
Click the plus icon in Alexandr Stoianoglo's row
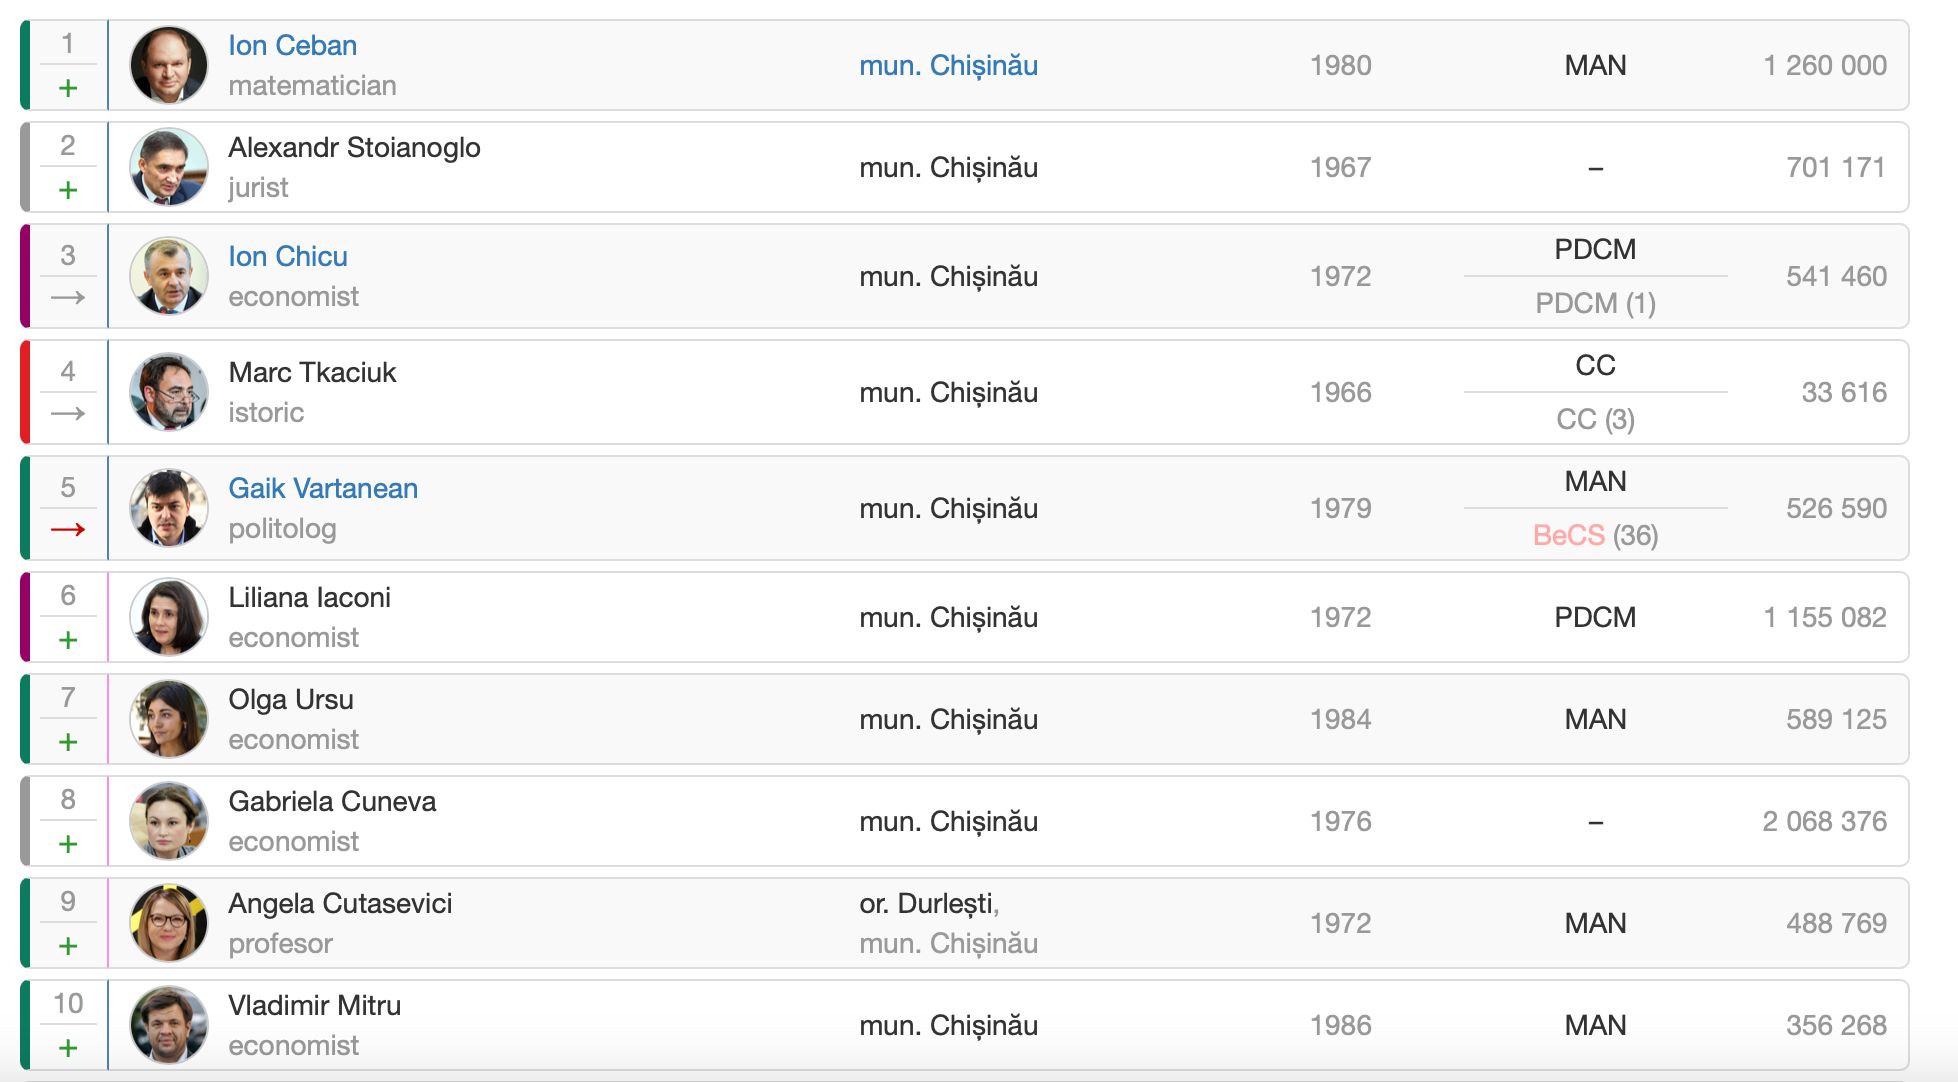(x=68, y=190)
